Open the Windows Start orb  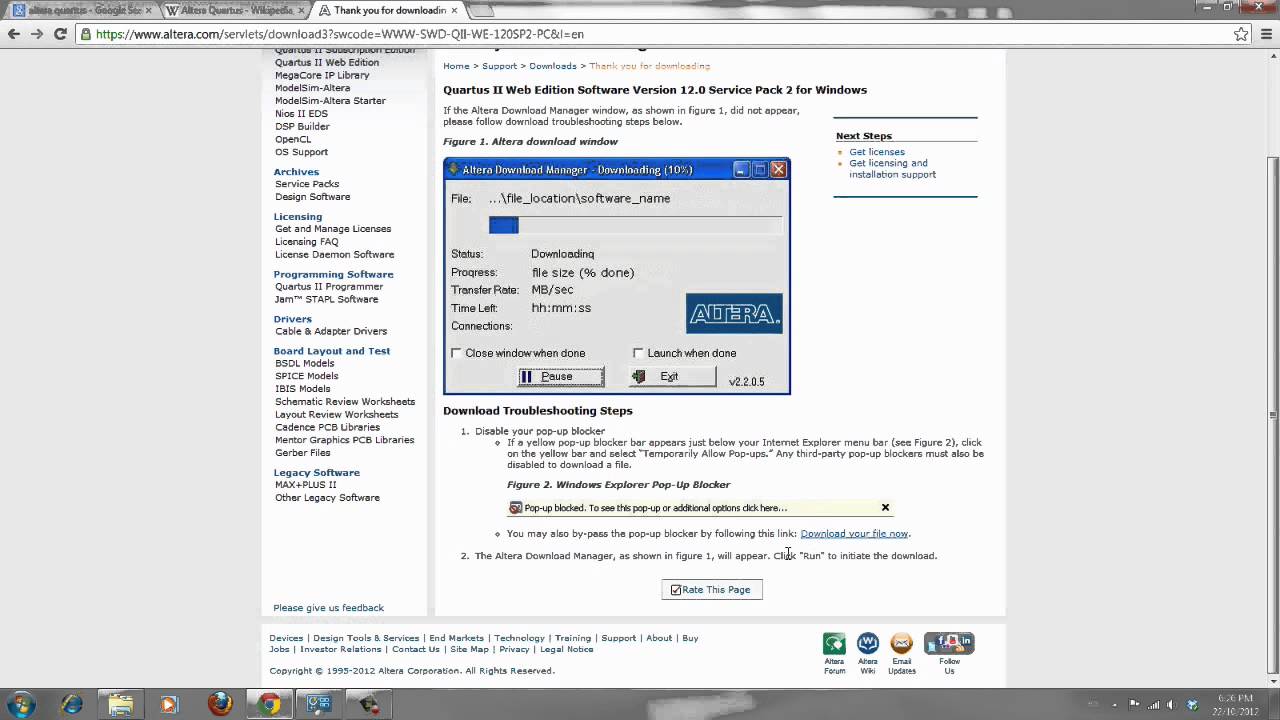click(x=21, y=704)
